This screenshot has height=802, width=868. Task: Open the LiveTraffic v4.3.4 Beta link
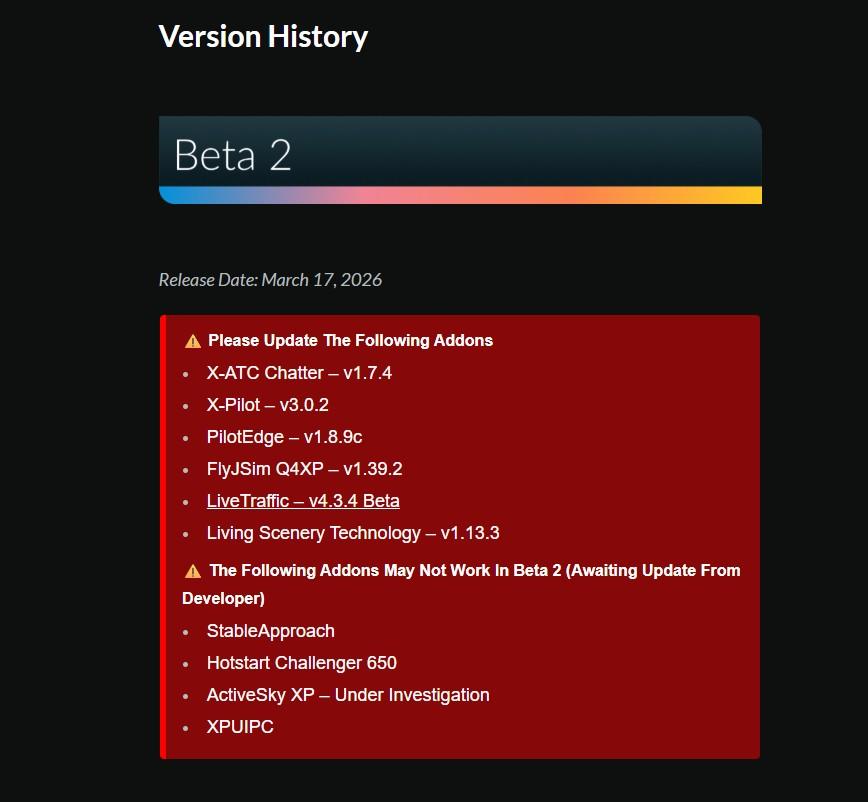tap(302, 501)
